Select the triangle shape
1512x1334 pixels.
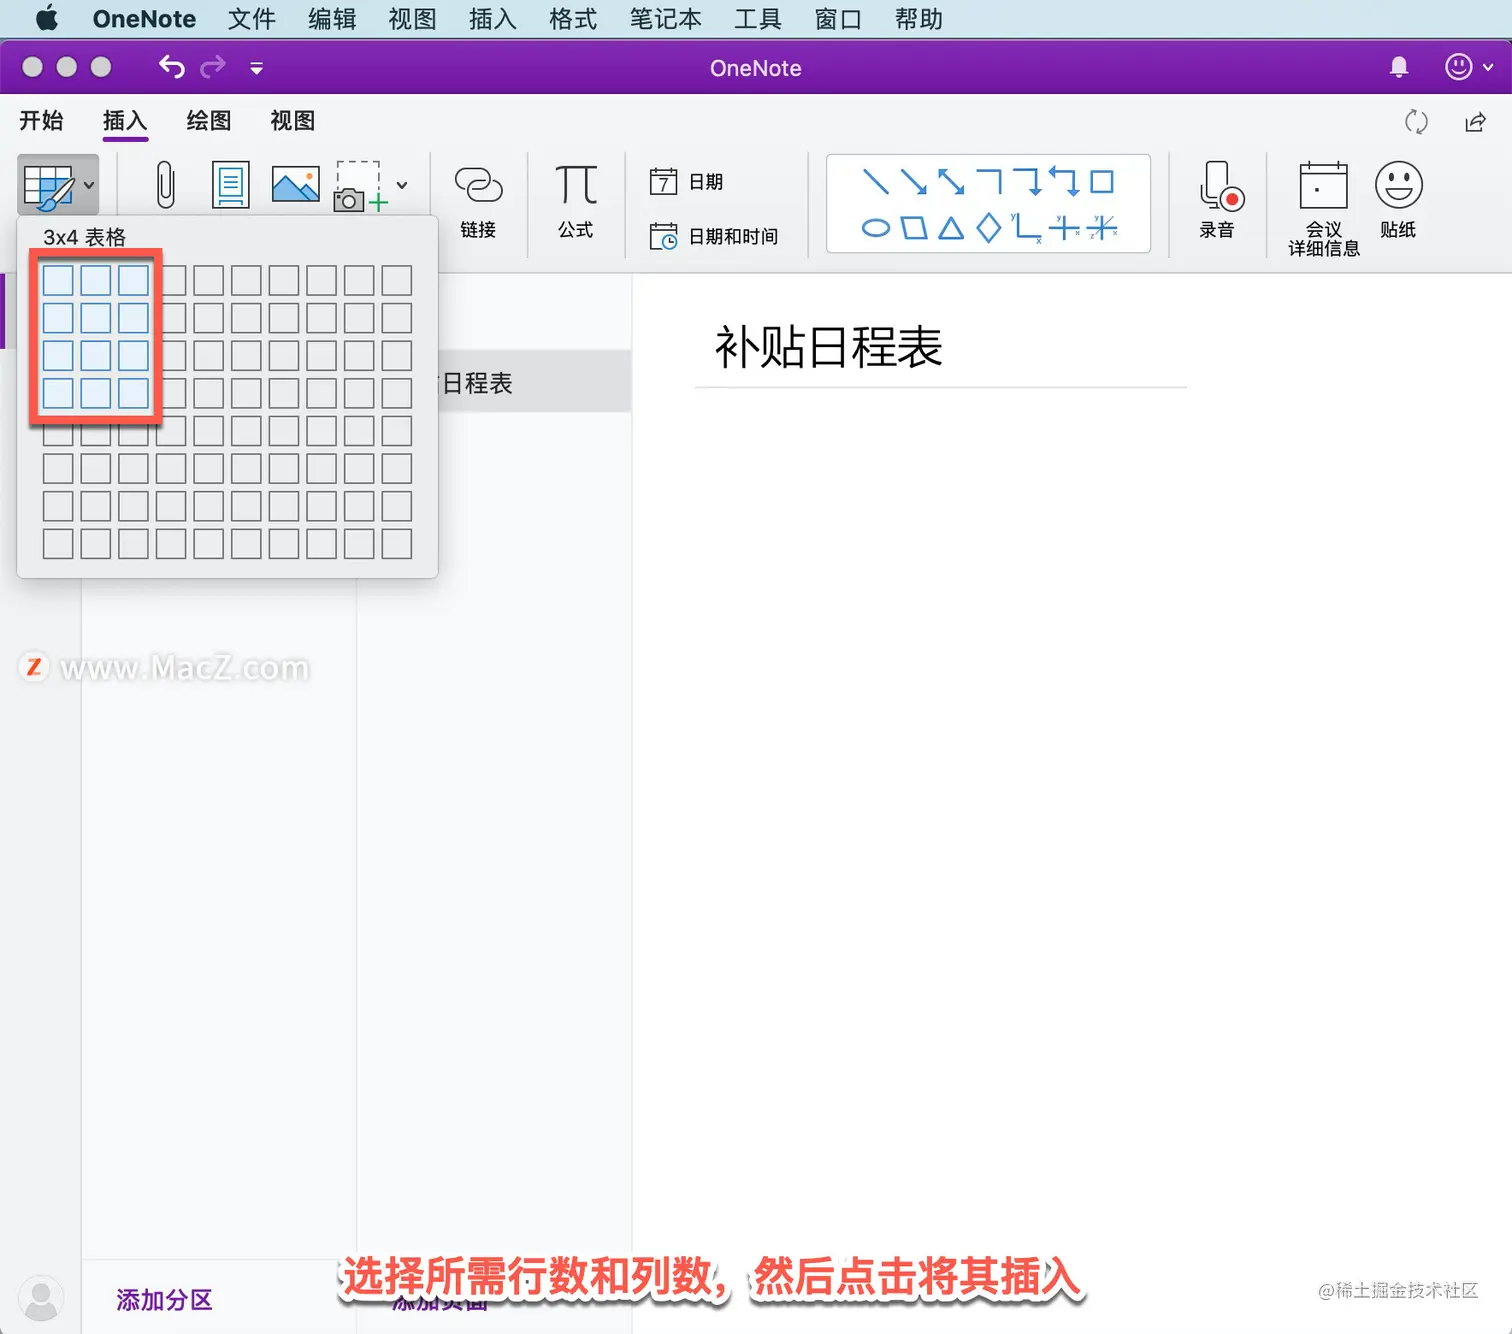click(951, 228)
